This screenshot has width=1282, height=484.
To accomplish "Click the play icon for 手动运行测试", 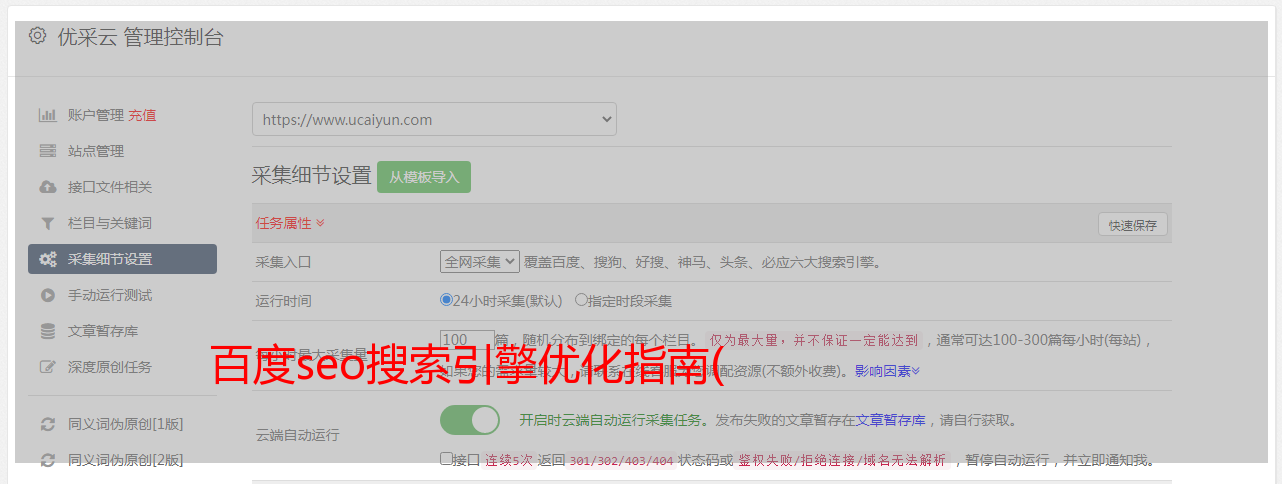I will (47, 295).
